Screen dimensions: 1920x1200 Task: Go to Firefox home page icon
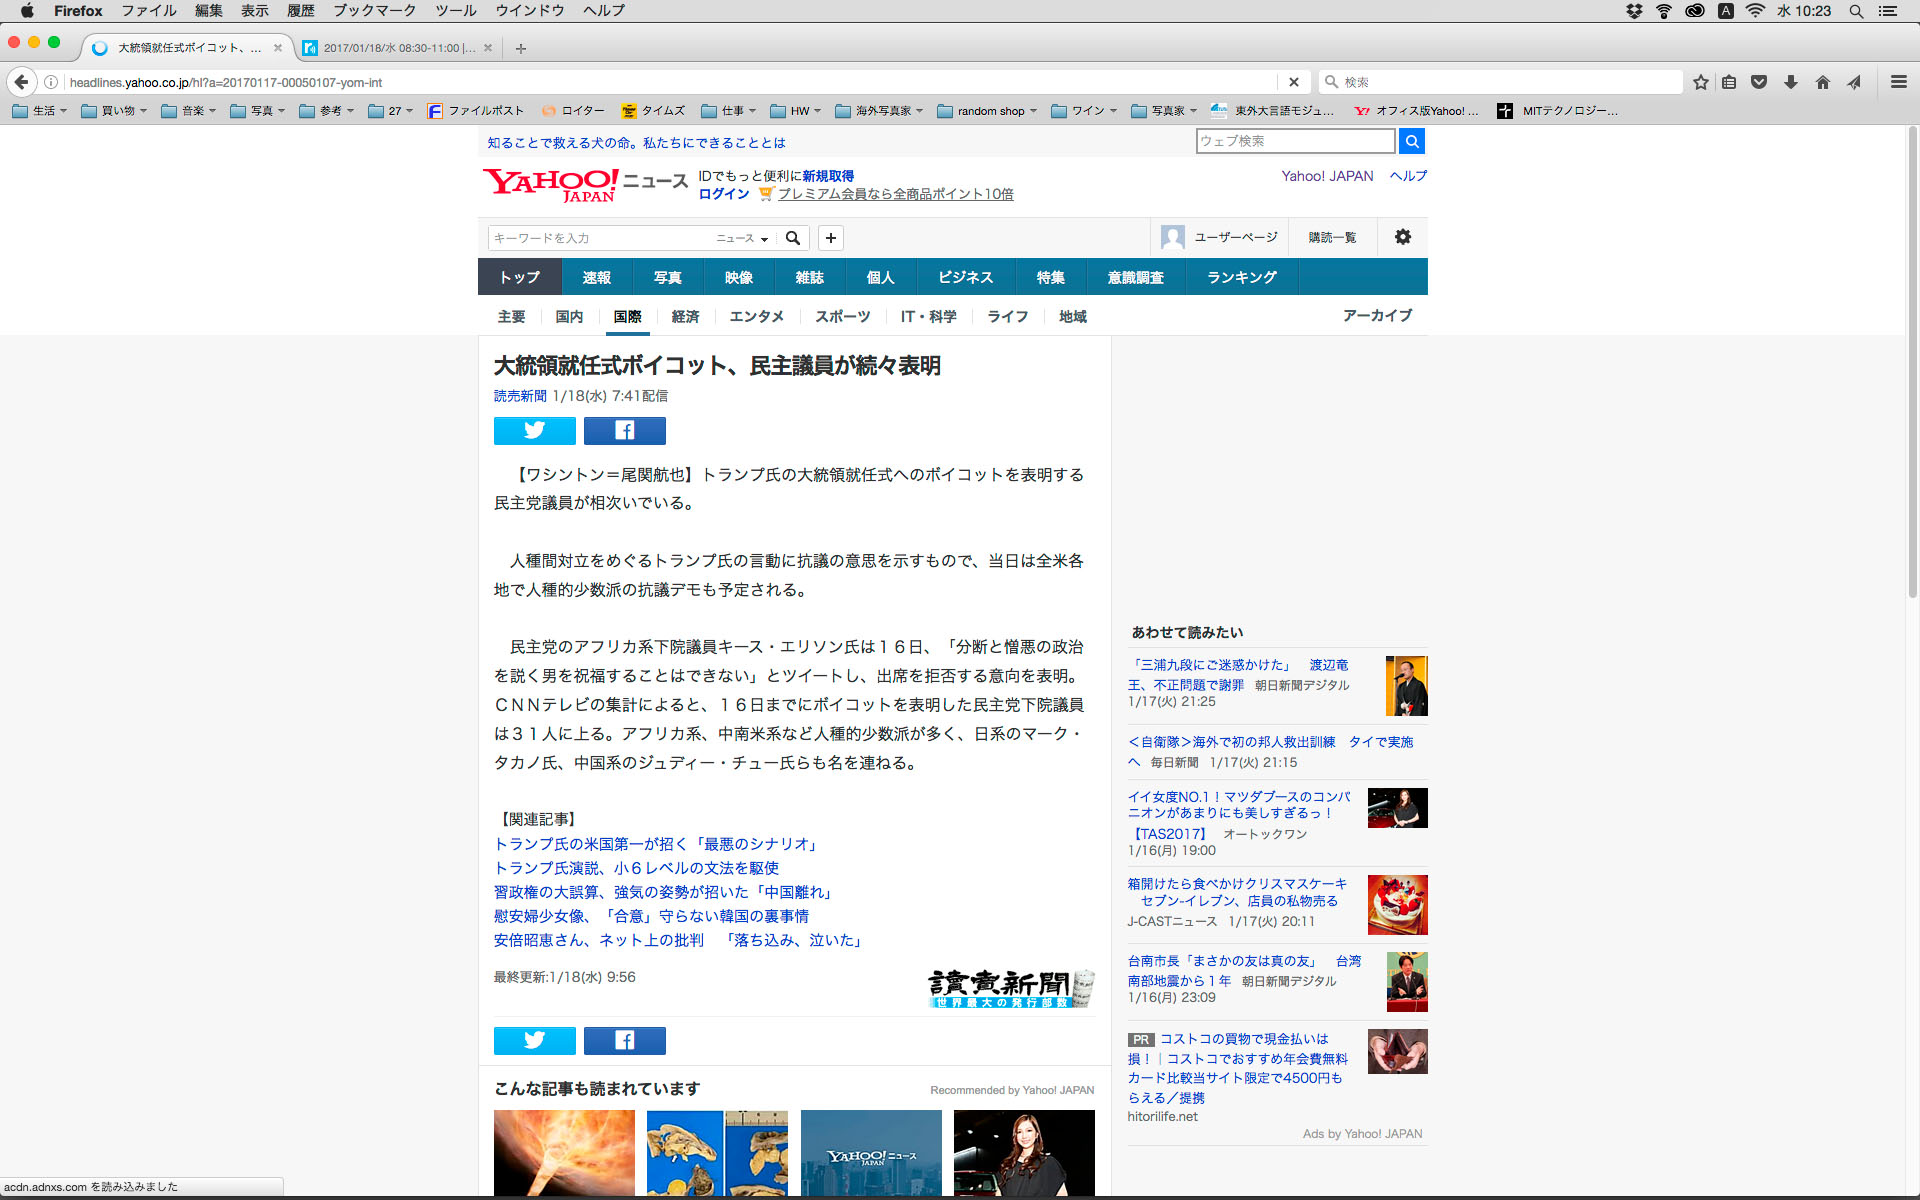coord(1822,82)
